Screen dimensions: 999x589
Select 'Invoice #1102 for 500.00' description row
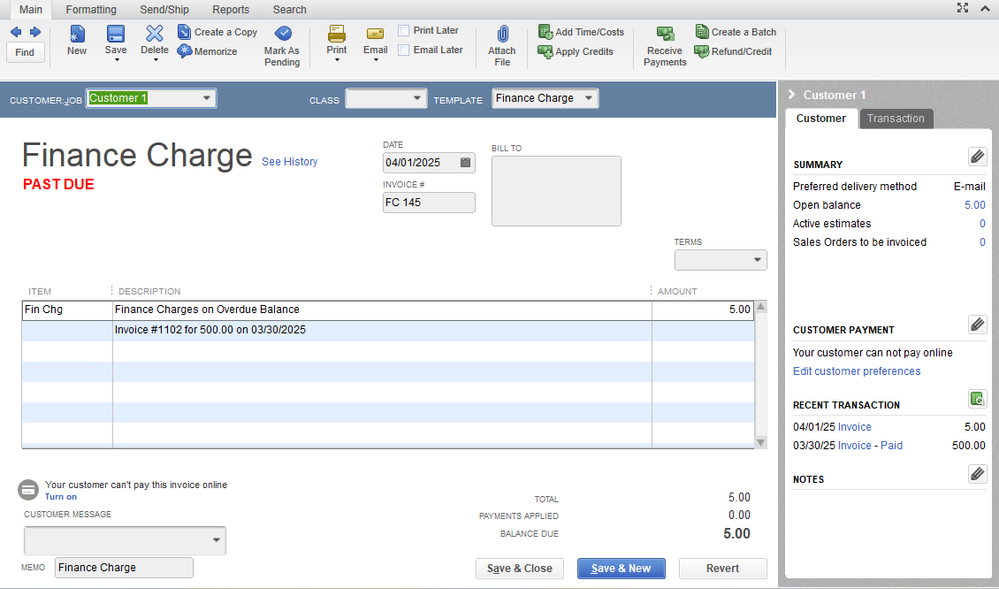(382, 330)
